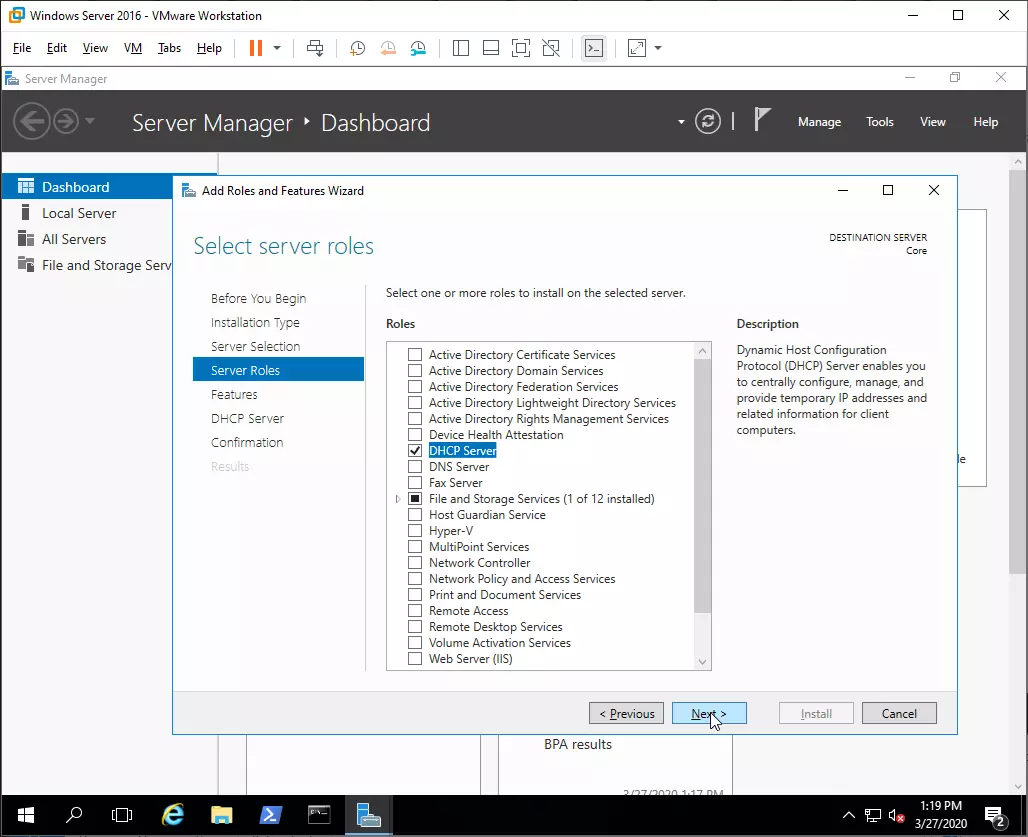Open the Server Manager Tools menu
1028x837 pixels.
[880, 122]
